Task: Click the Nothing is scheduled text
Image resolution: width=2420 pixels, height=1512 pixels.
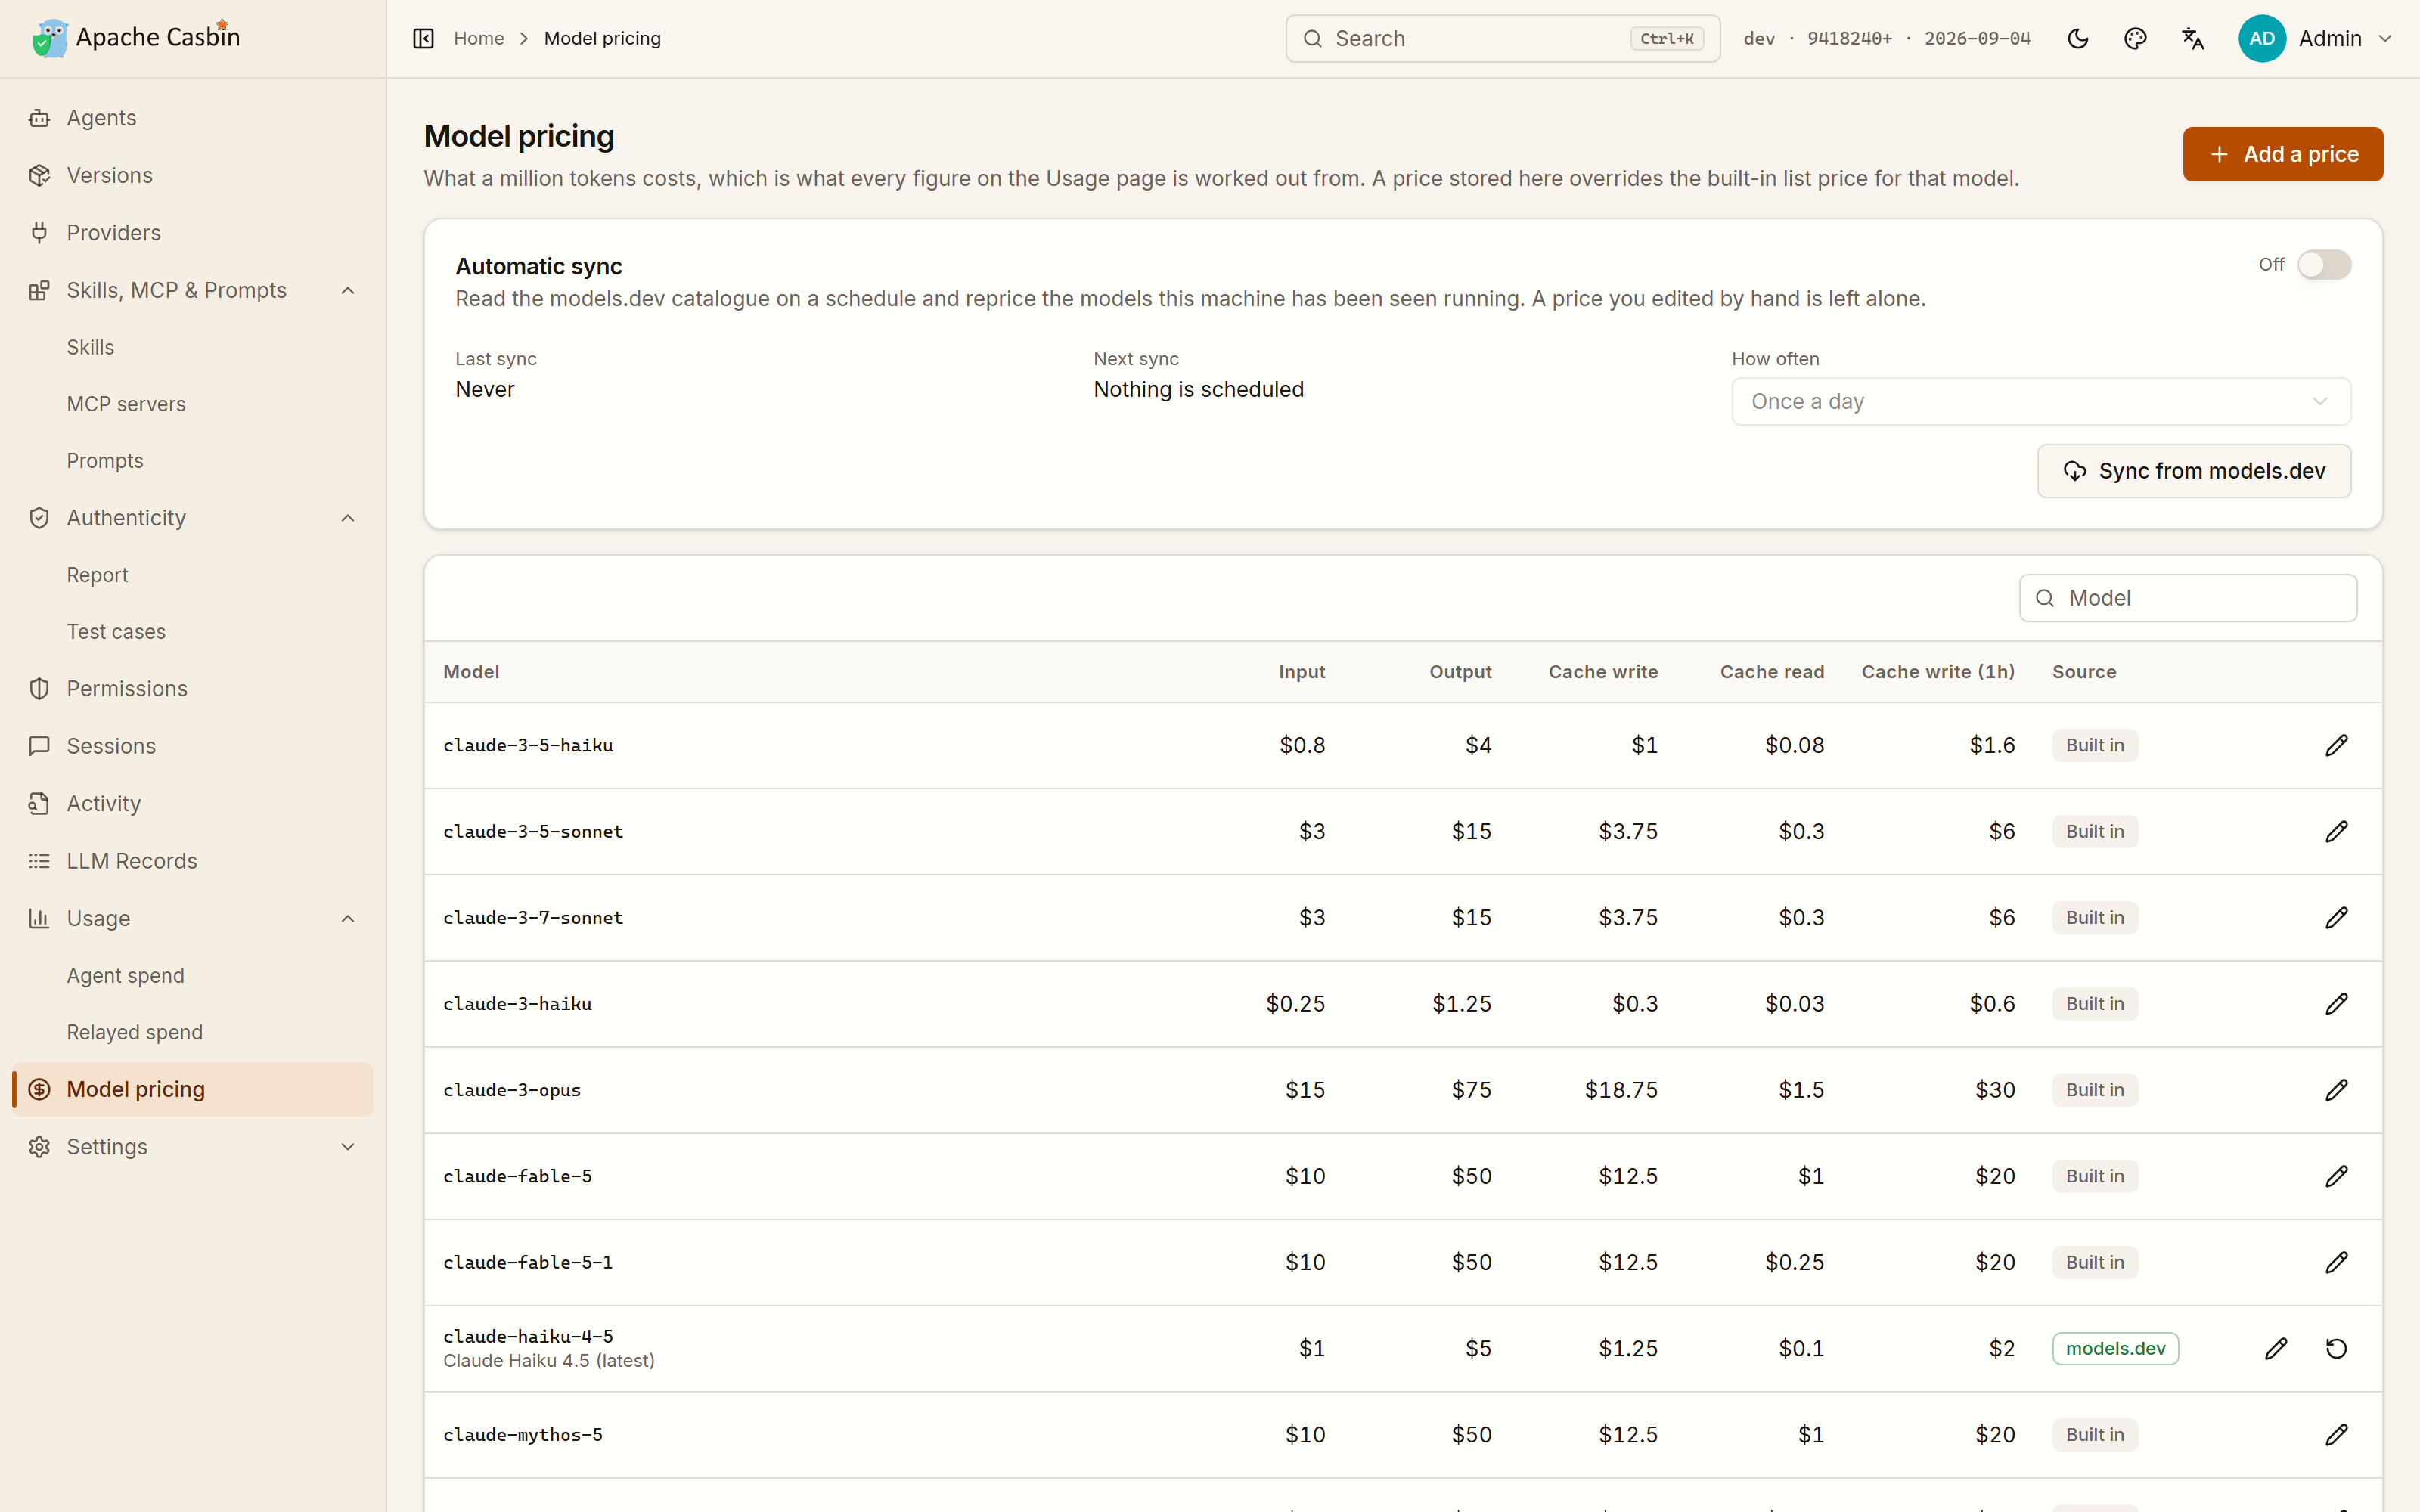Action: point(1198,389)
